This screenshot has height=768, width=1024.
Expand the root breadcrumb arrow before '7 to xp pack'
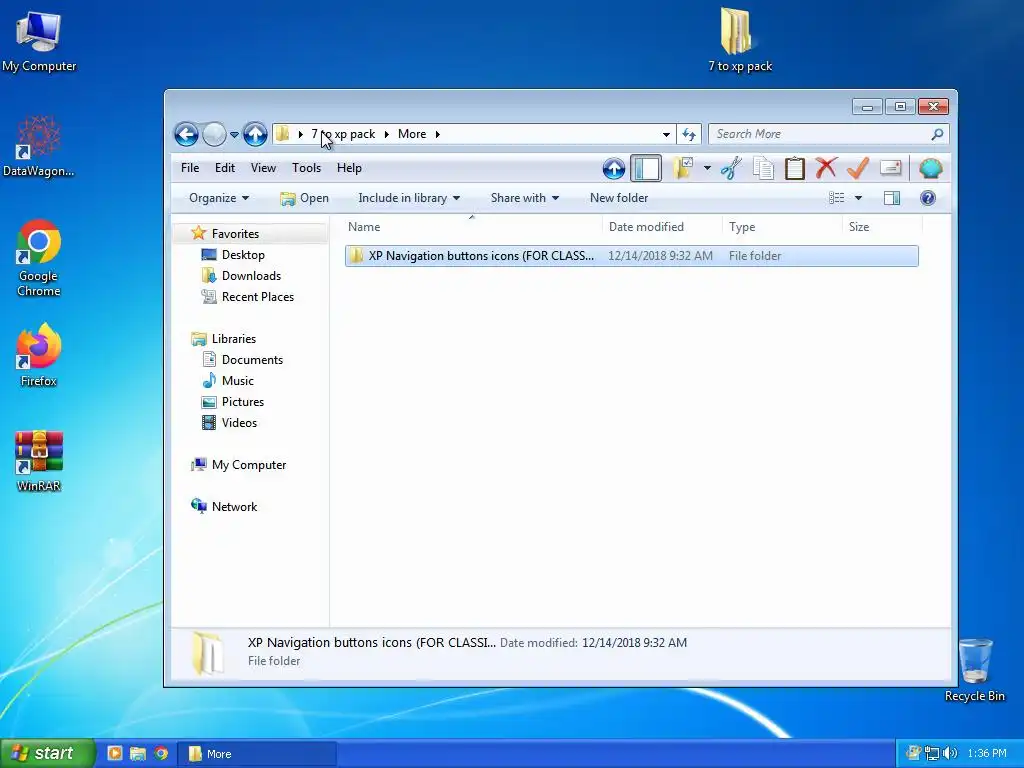[x=300, y=134]
